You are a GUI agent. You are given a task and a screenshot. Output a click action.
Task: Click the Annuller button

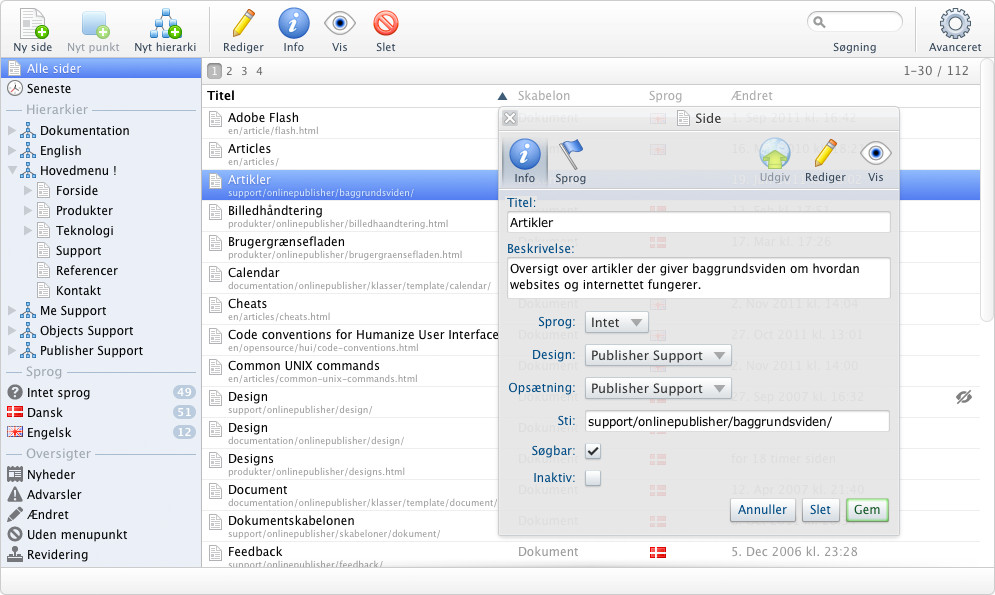pyautogui.click(x=762, y=510)
